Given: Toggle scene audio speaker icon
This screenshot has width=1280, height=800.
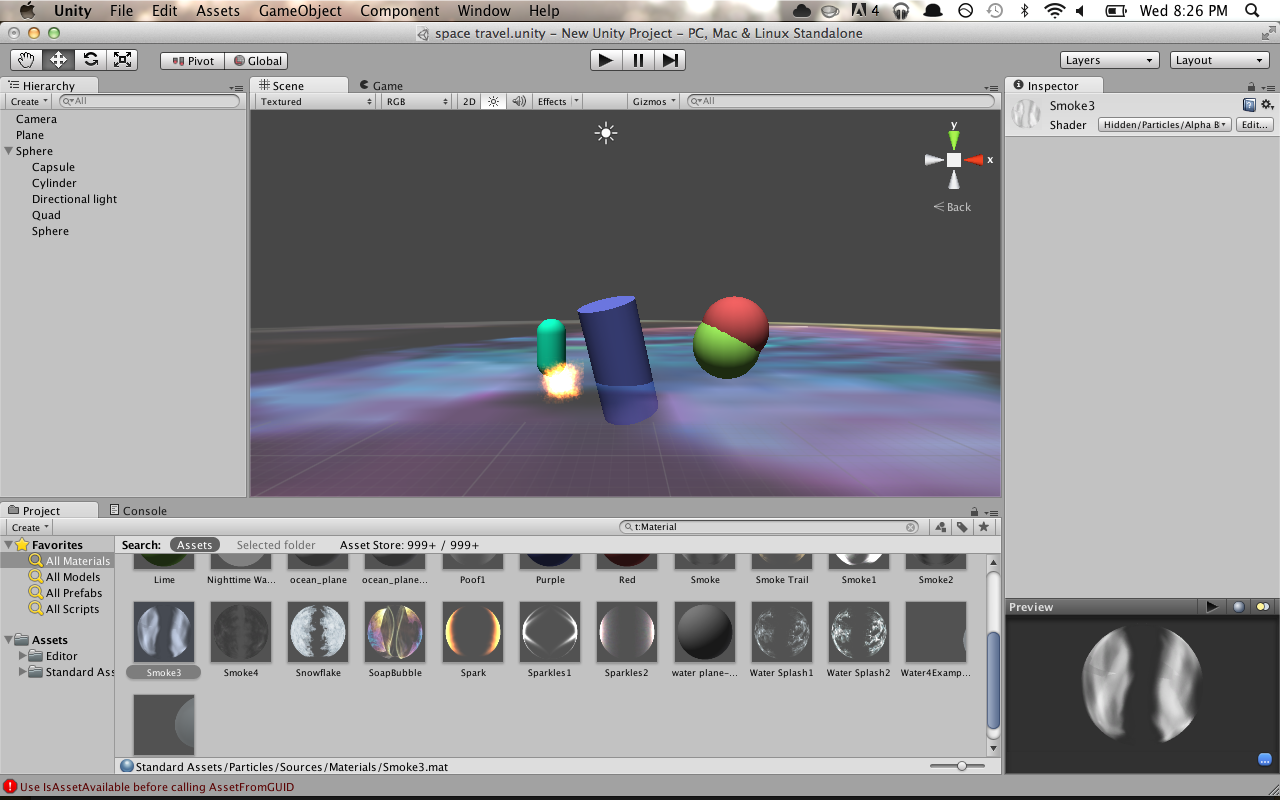Looking at the screenshot, I should click(x=519, y=101).
